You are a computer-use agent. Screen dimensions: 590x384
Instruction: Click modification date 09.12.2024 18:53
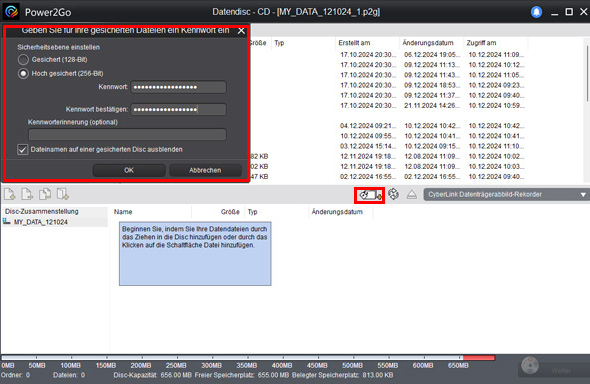[432, 85]
